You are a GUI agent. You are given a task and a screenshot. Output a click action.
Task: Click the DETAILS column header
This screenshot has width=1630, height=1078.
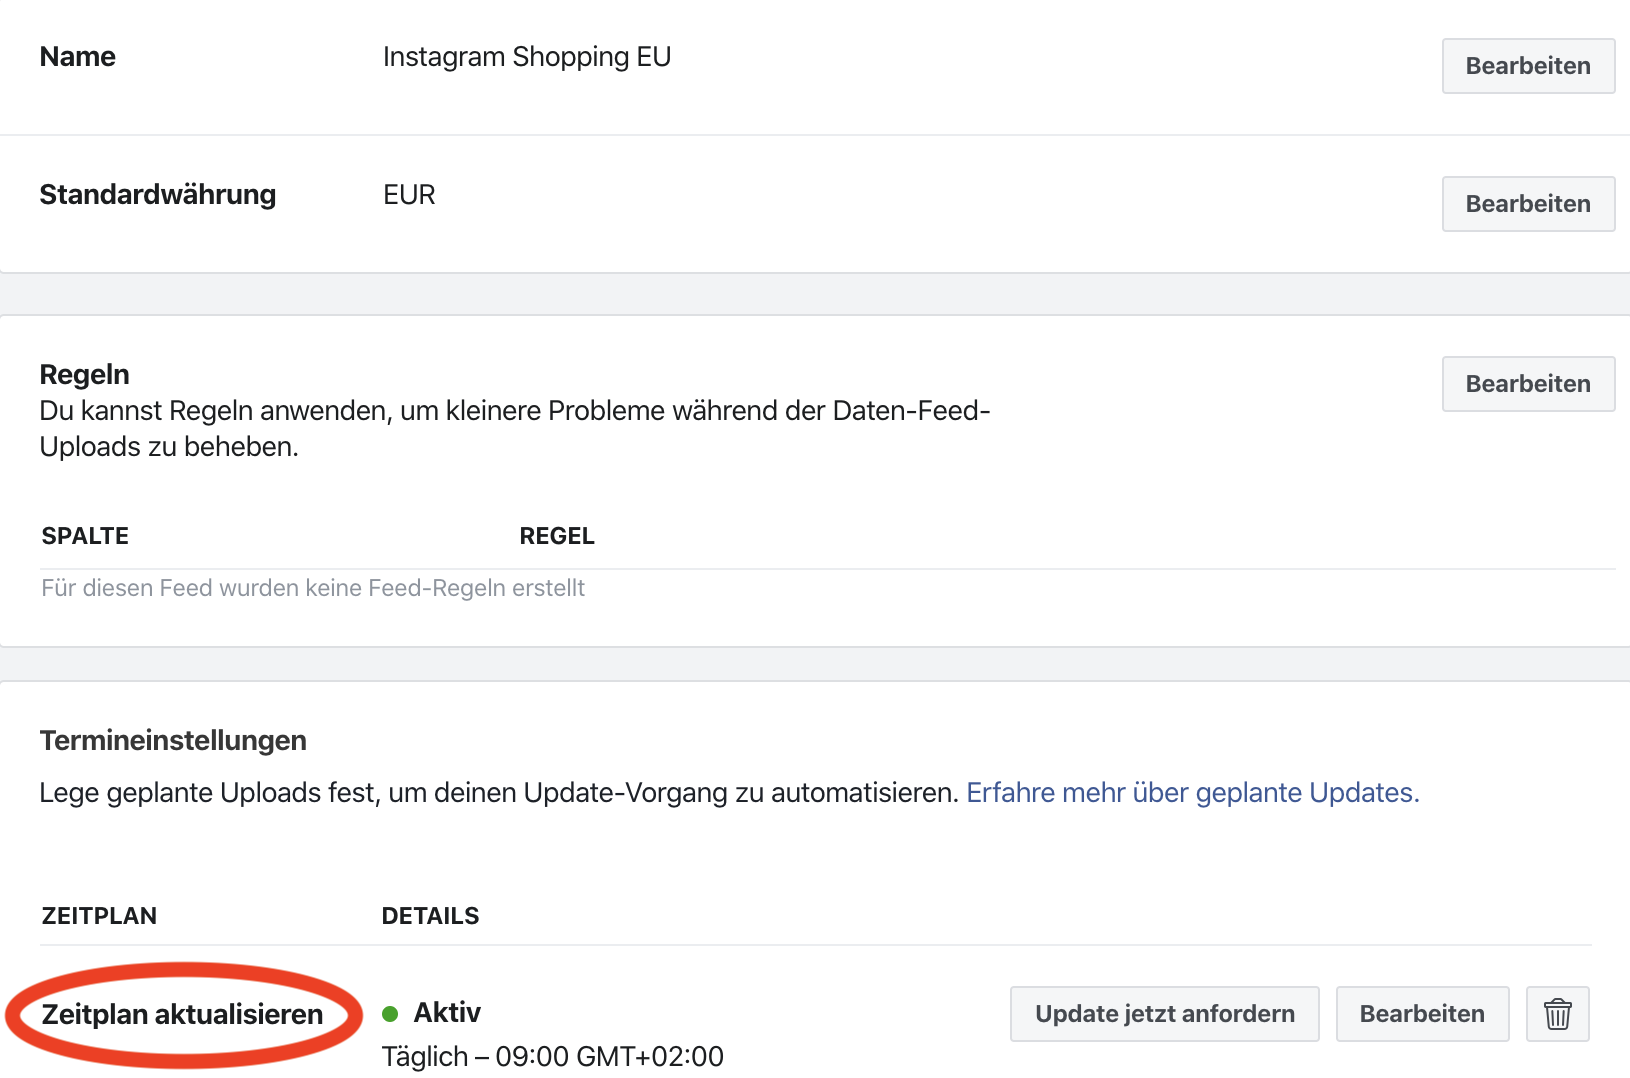point(430,916)
